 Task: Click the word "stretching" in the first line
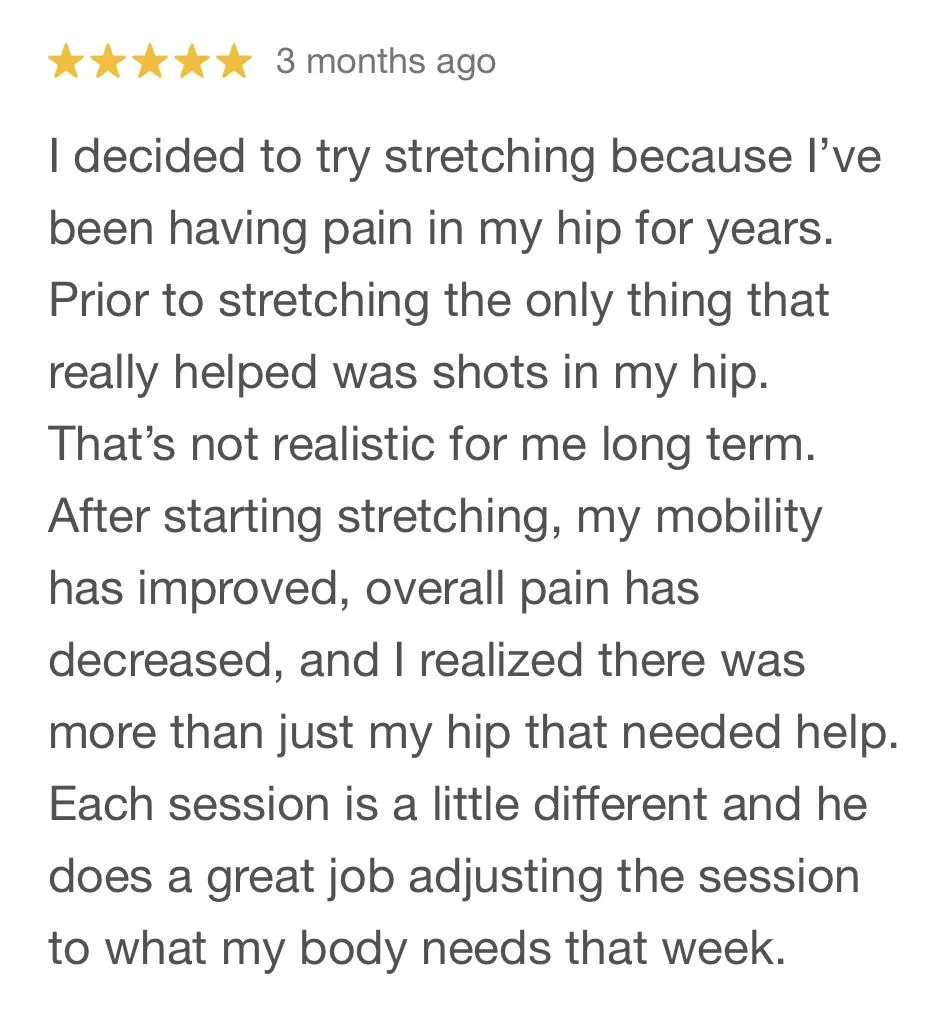[x=490, y=159]
